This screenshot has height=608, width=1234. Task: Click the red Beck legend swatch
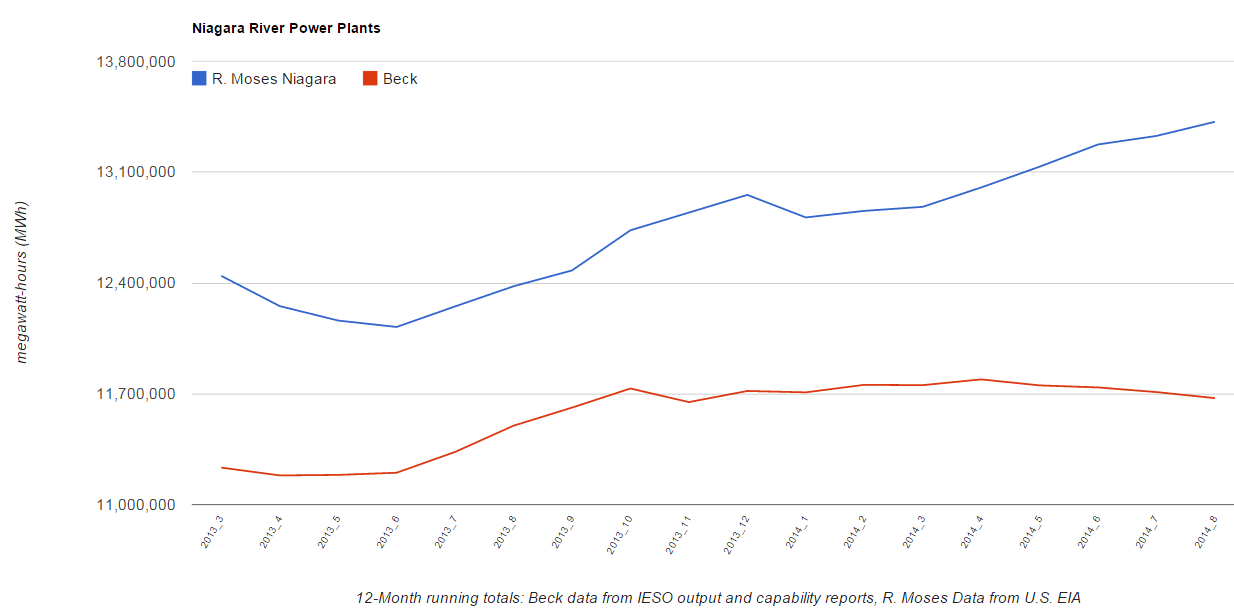click(x=370, y=78)
